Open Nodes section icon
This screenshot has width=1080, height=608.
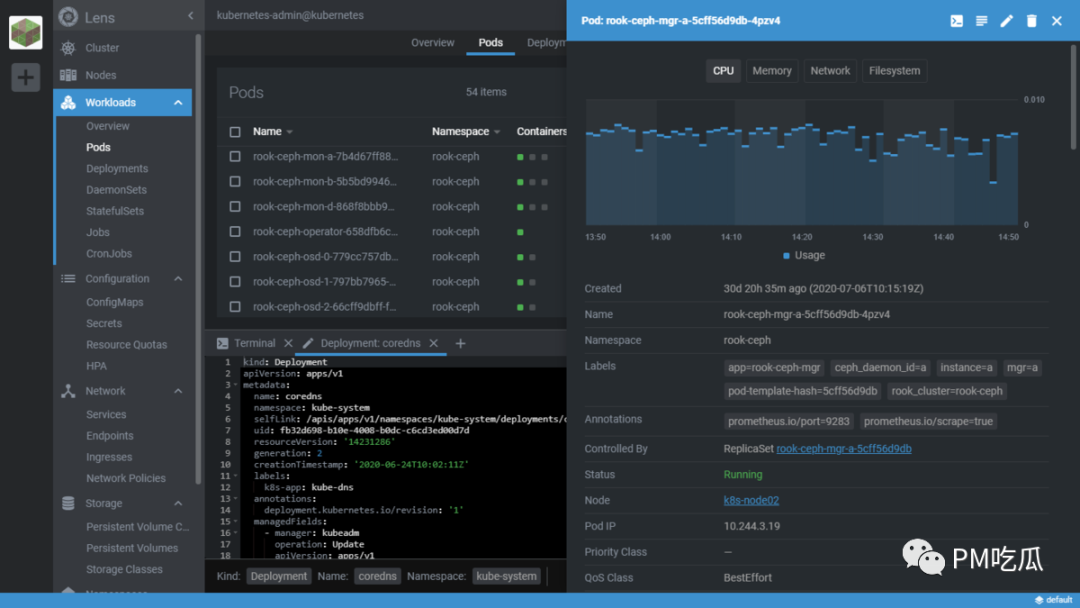click(68, 75)
